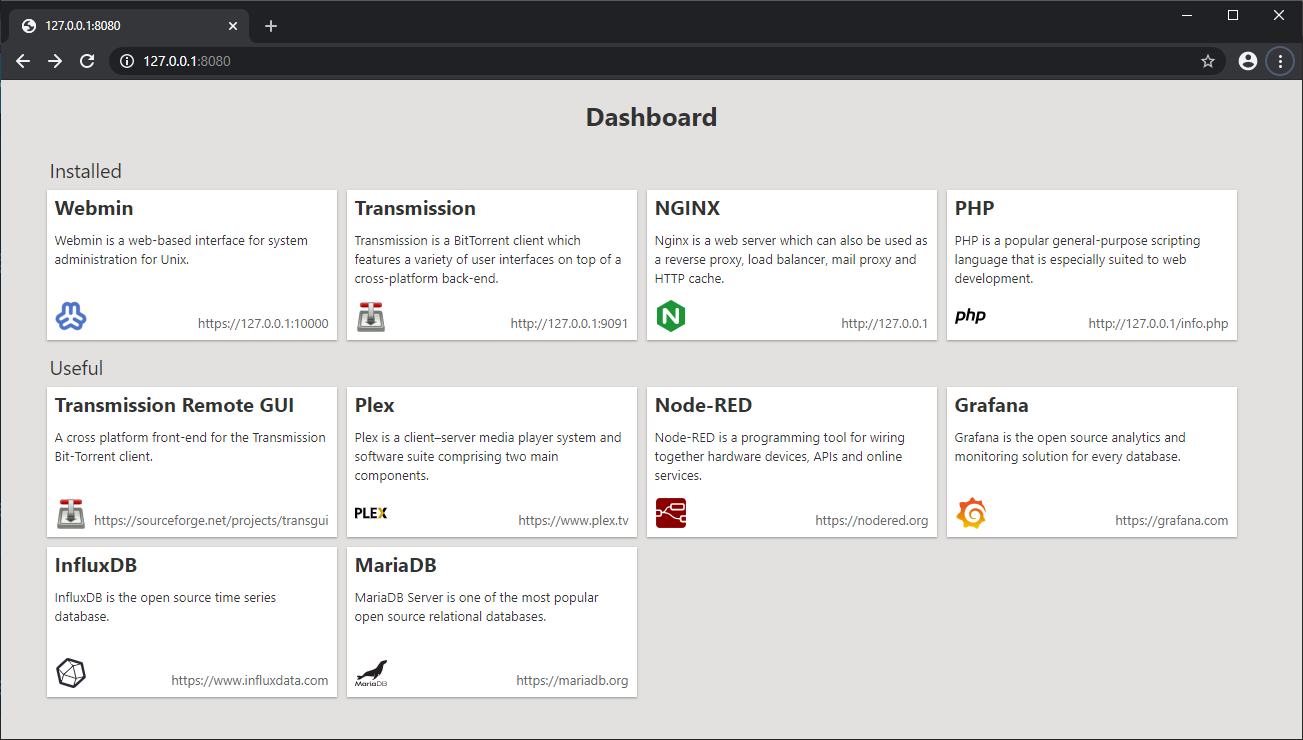This screenshot has width=1303, height=740.
Task: Click the Grafana card title
Action: (x=992, y=405)
